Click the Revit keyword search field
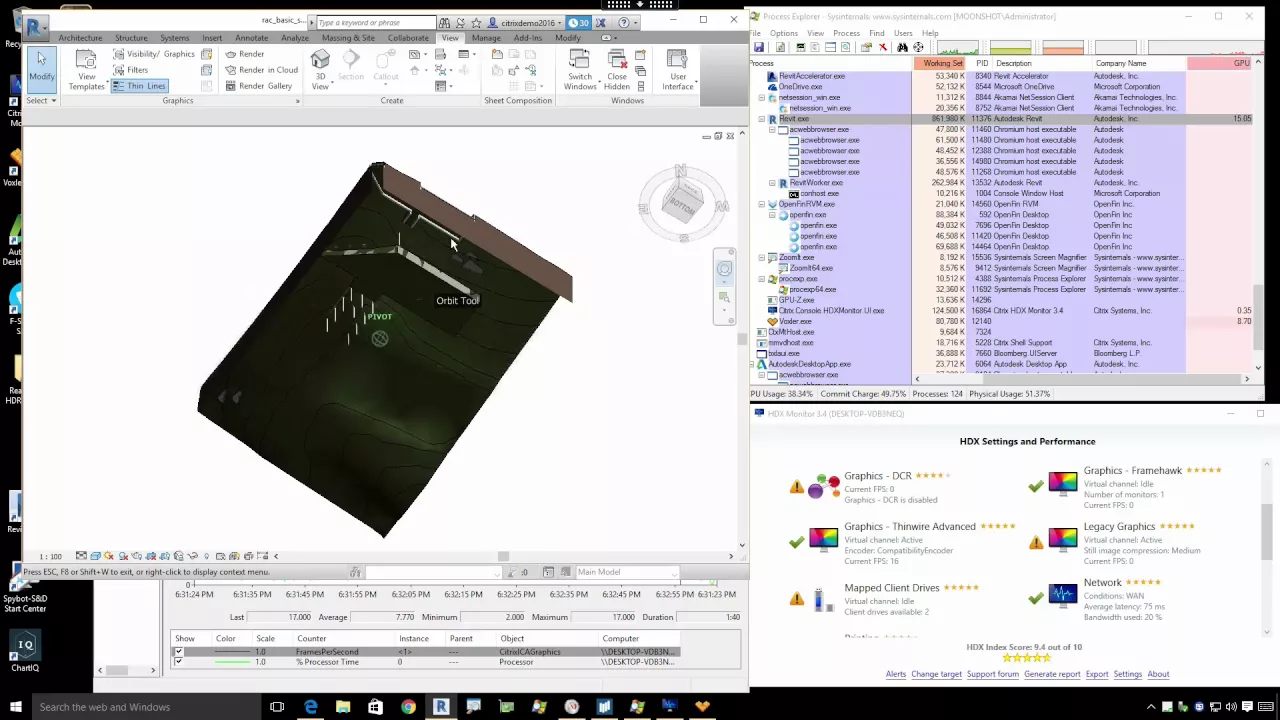Viewport: 1280px width, 720px height. 376,22
